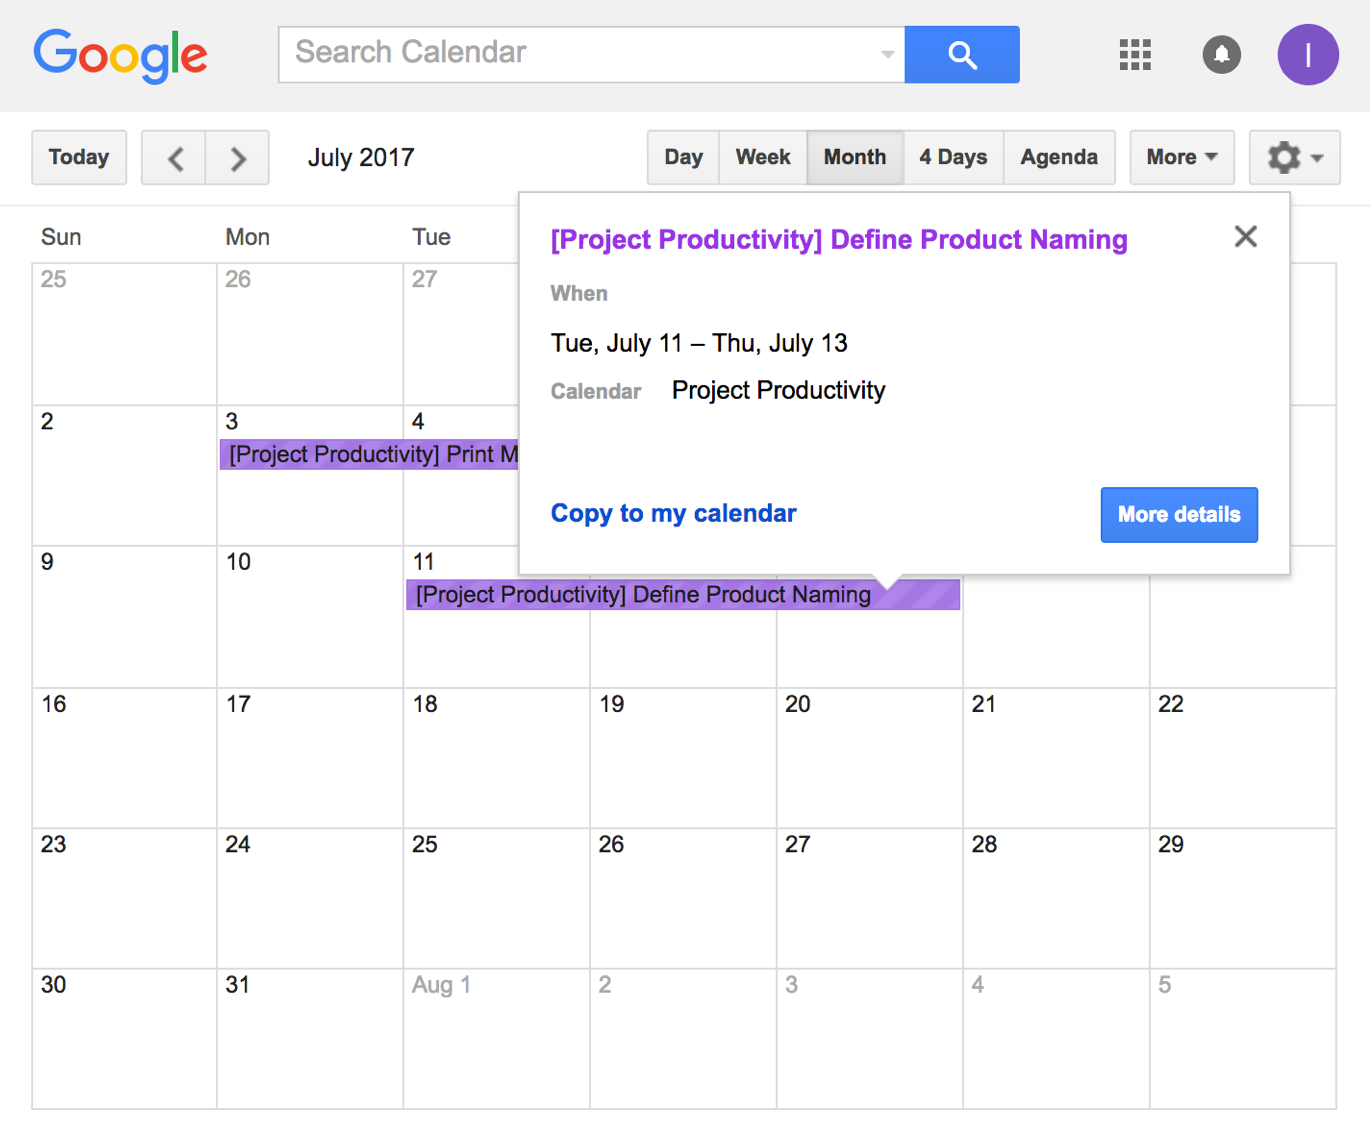Go to the previous month

coord(174,158)
